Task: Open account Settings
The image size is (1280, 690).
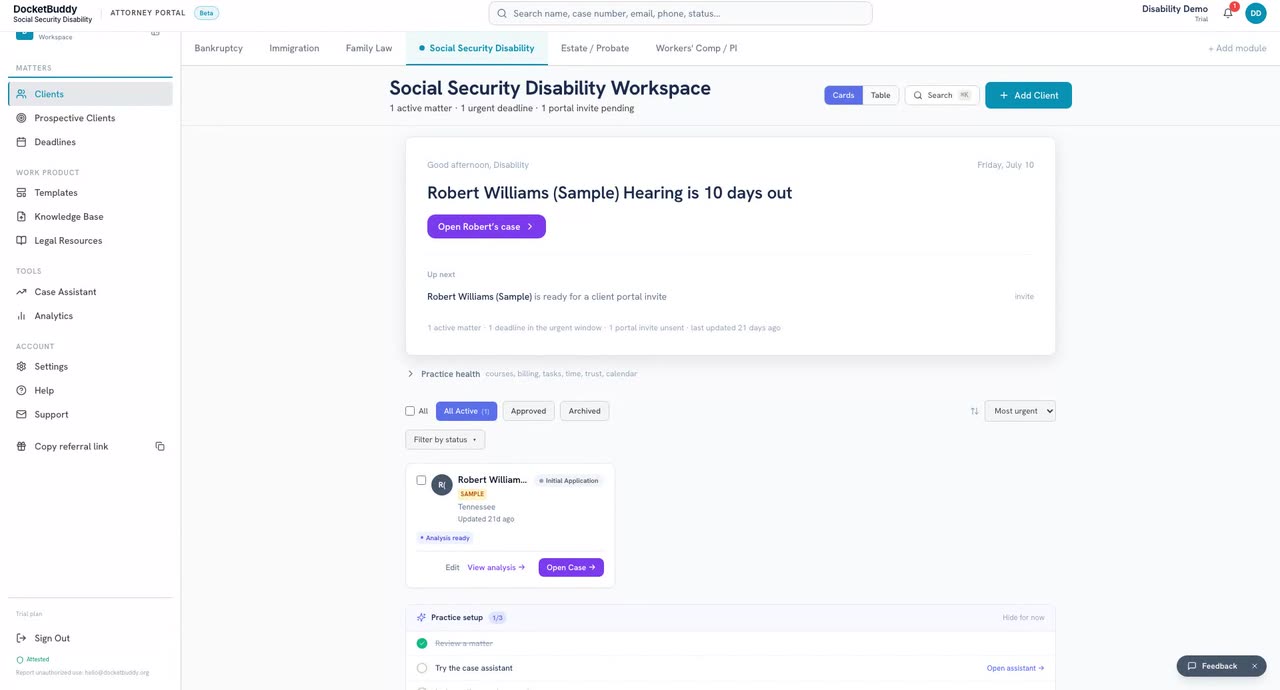Action: tap(90, 366)
